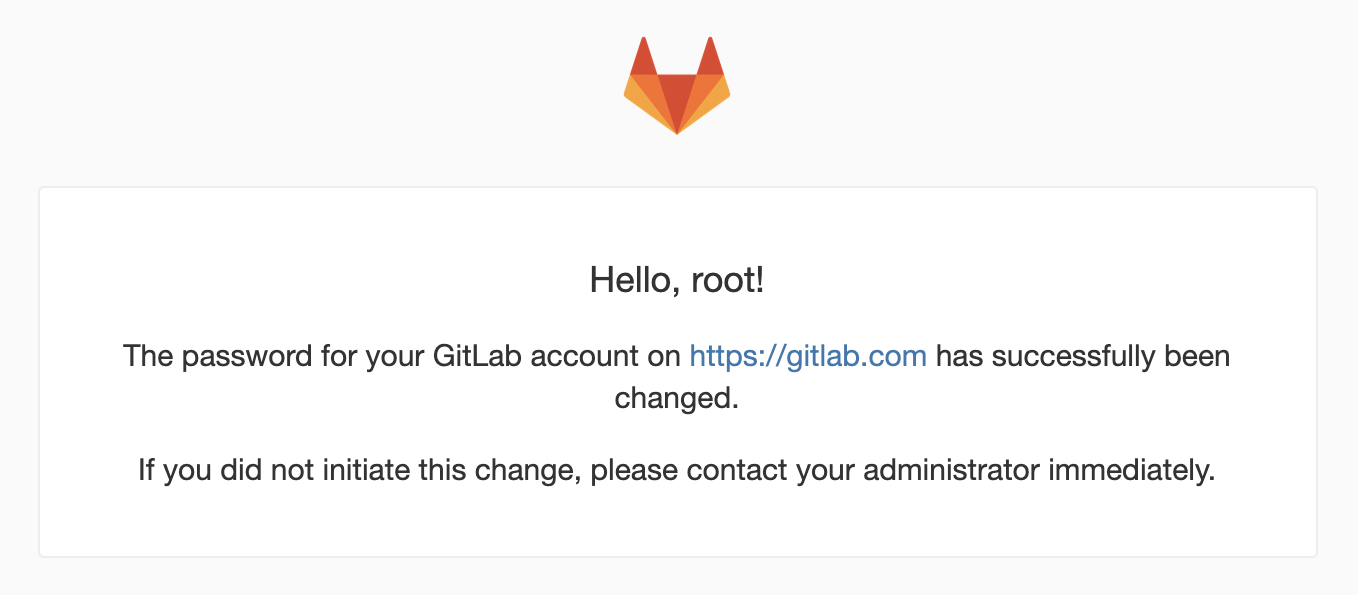Image resolution: width=1358 pixels, height=595 pixels.
Task: Click the "Hello, root!" heading
Action: pyautogui.click(x=677, y=280)
